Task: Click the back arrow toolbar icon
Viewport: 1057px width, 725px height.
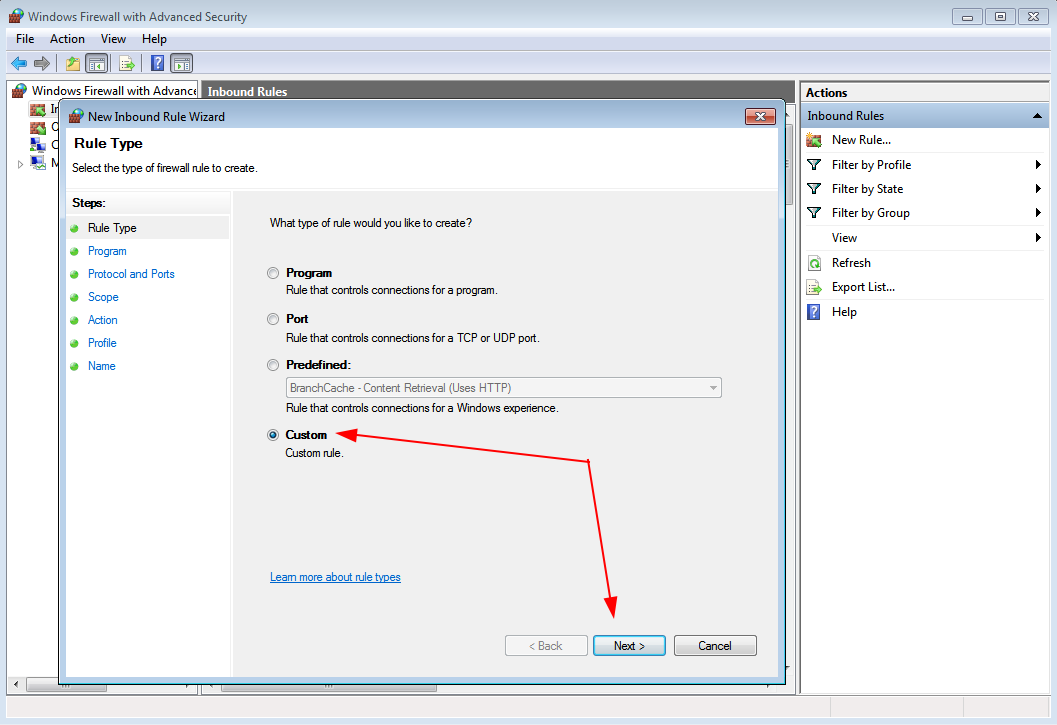Action: tap(18, 64)
